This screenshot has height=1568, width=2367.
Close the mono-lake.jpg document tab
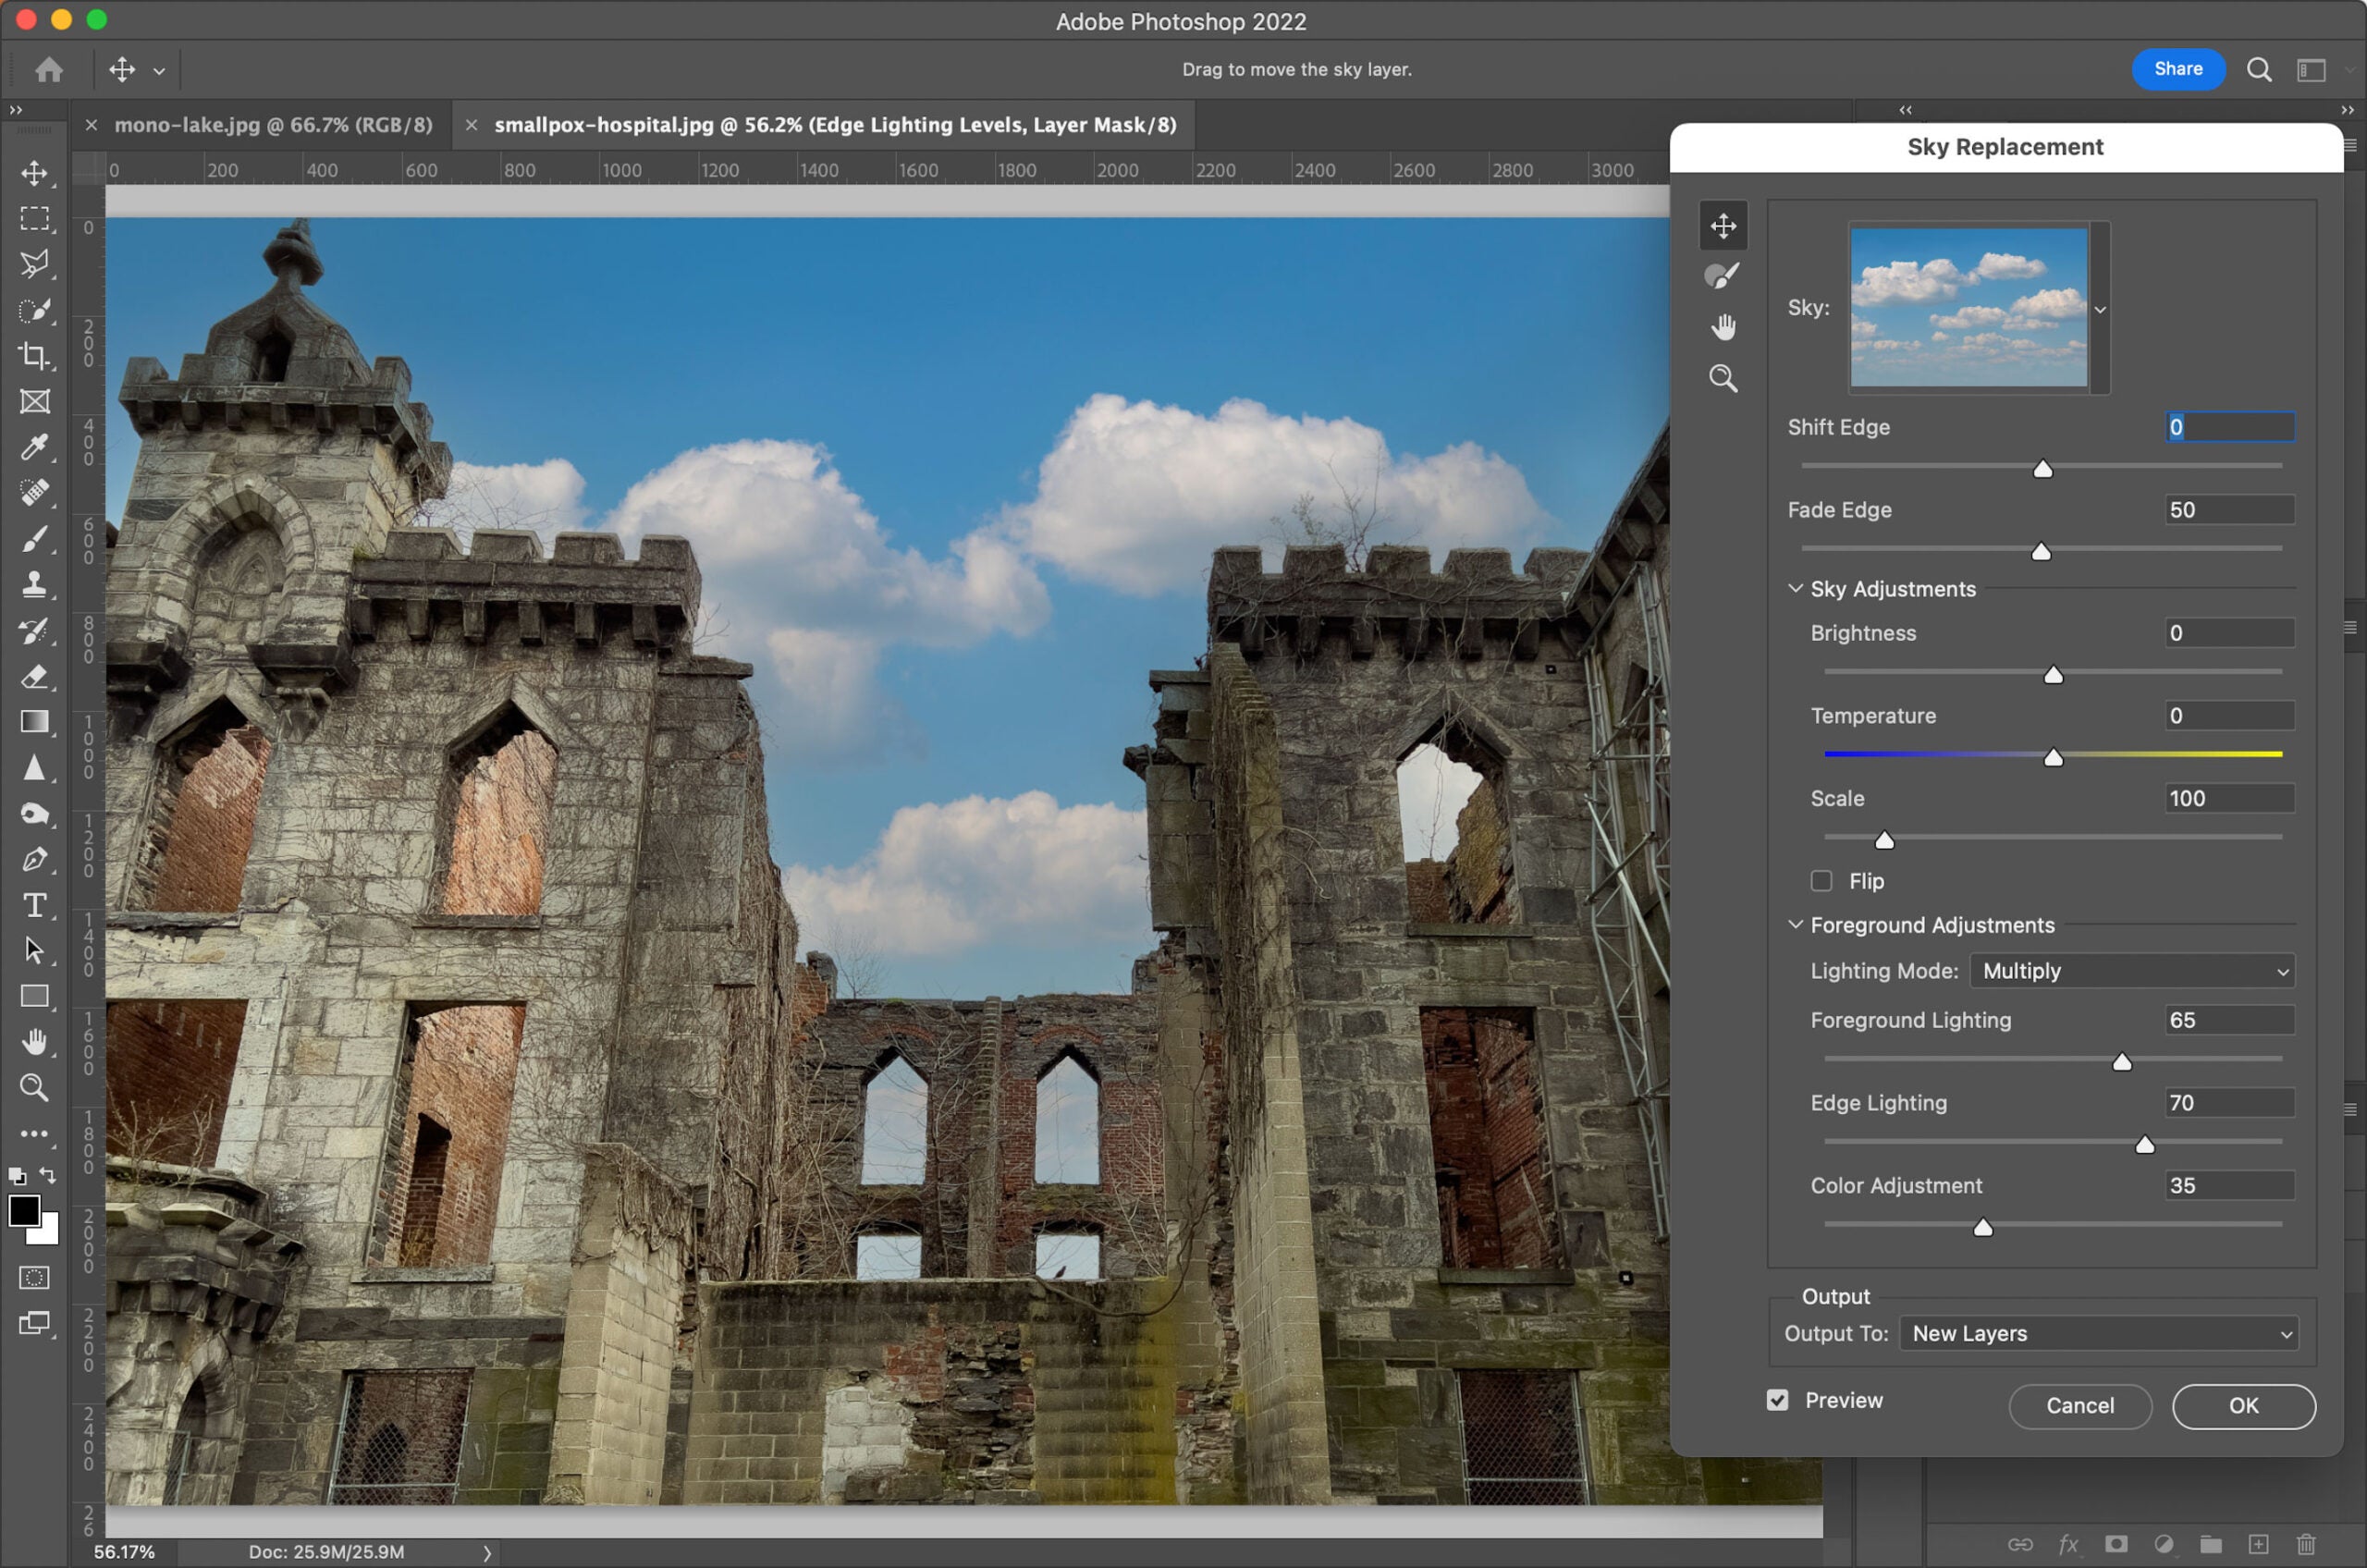[x=91, y=125]
